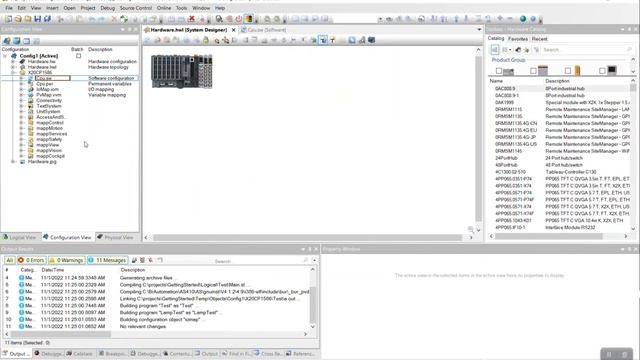Check the third Product Group filter checkbox
This screenshot has width=640, height=360.
point(568,71)
